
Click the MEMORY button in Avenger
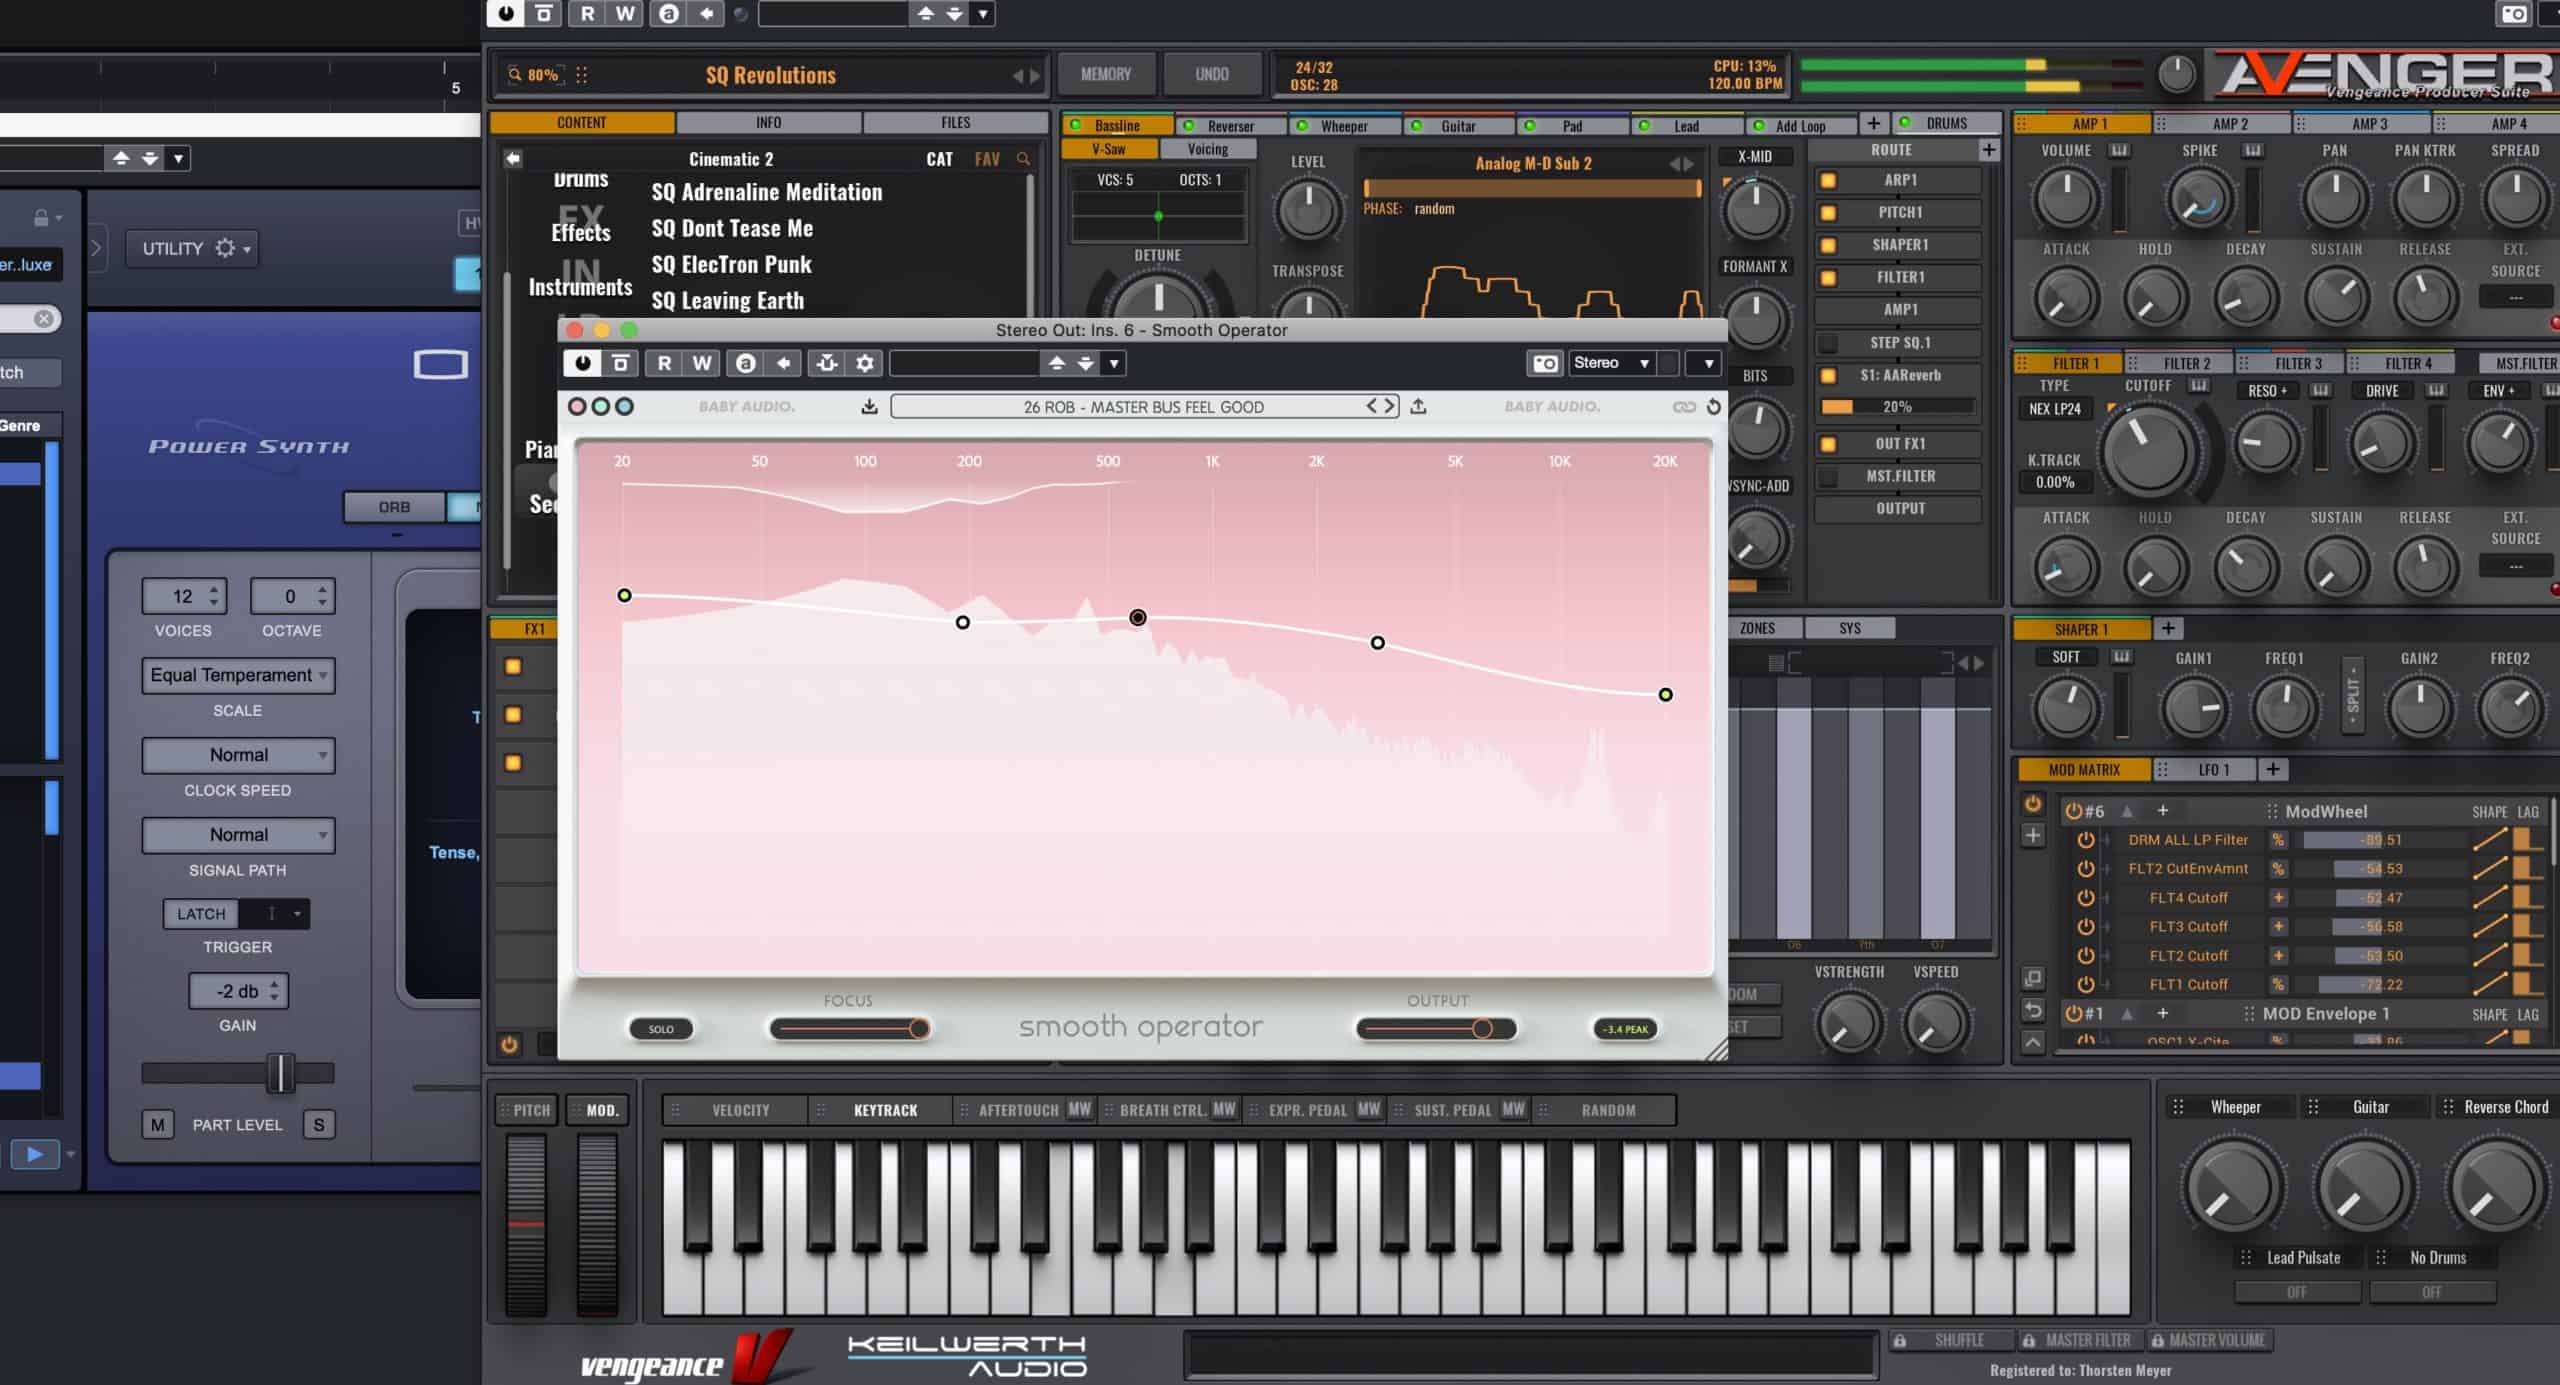pyautogui.click(x=1106, y=74)
